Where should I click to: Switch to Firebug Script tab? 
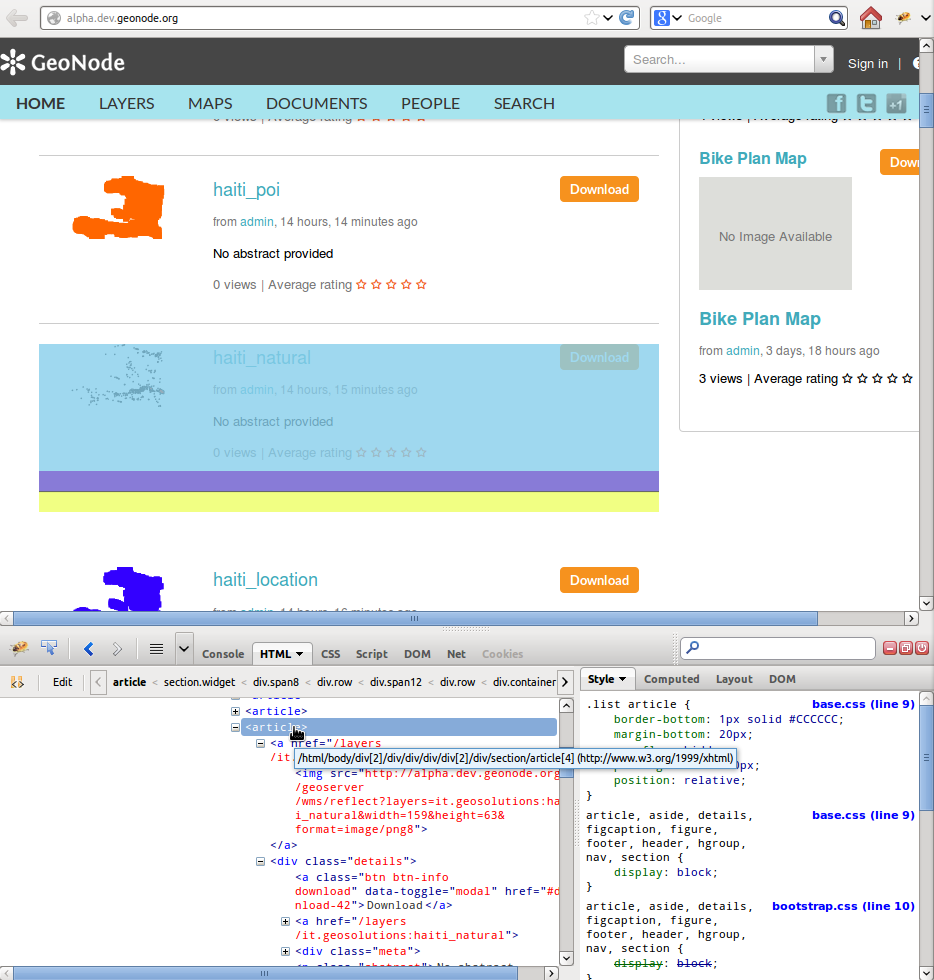pos(371,654)
